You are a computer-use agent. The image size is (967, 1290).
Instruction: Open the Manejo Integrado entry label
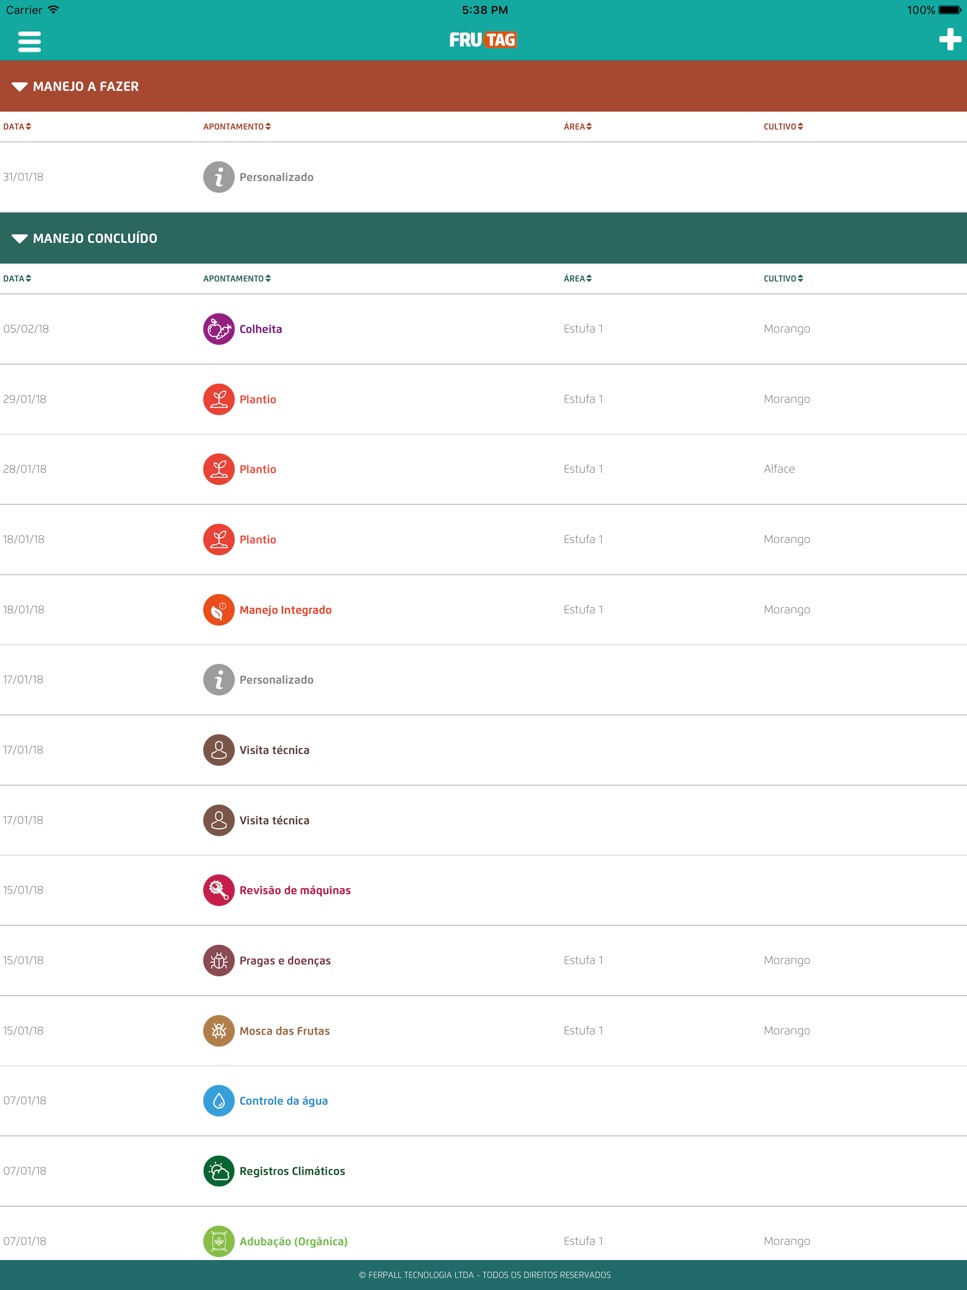click(x=286, y=610)
